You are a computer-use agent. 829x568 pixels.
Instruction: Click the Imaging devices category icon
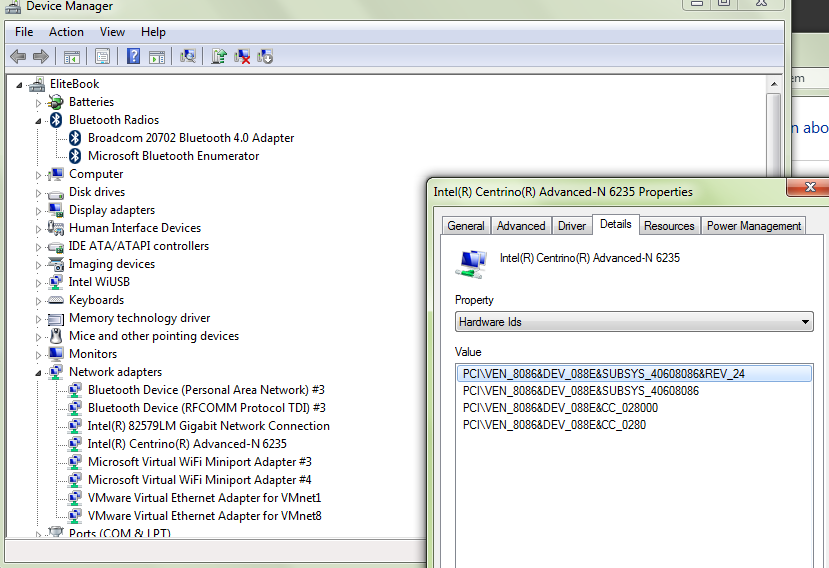click(x=56, y=264)
